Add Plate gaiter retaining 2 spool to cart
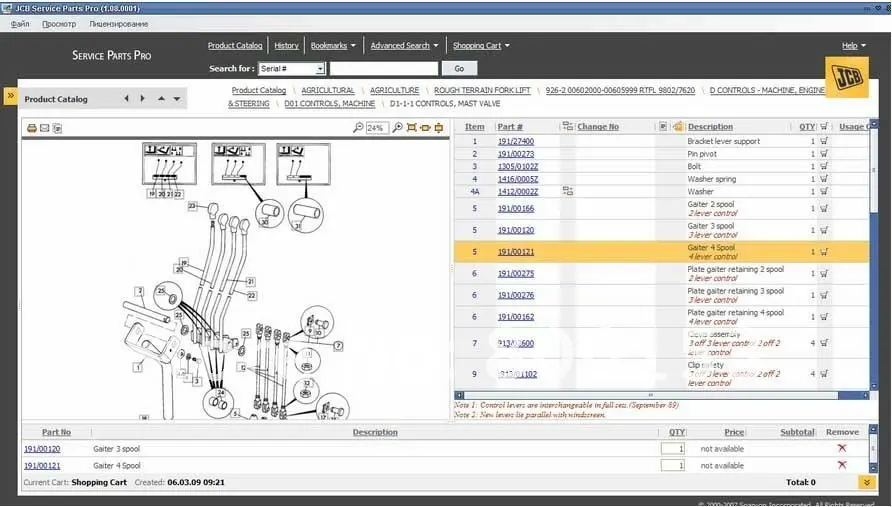 824,273
